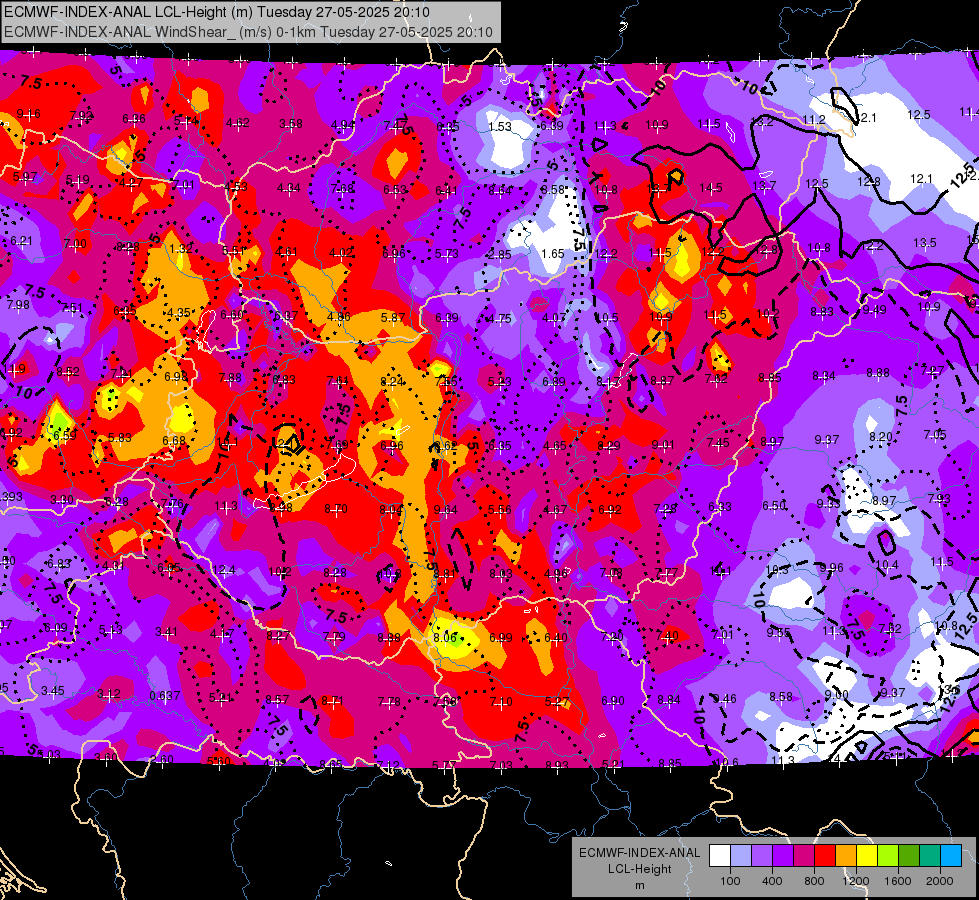979x900 pixels.
Task: Click the wind shear value 2.85
Action: tap(499, 254)
